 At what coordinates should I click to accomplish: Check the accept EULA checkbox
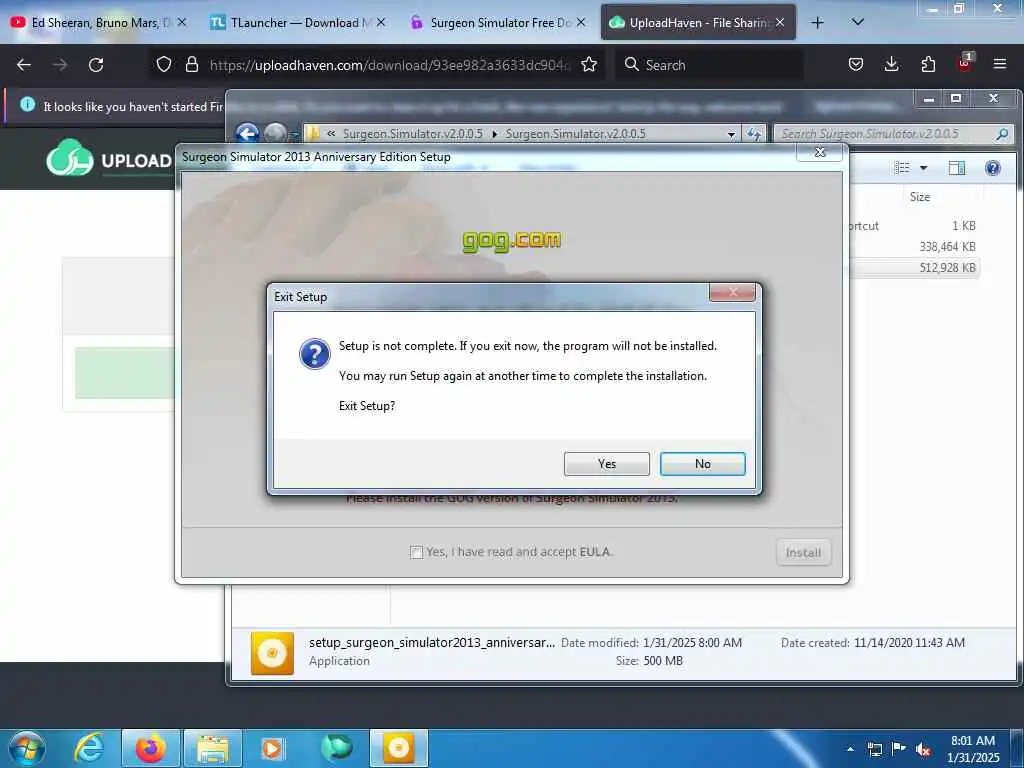(416, 552)
